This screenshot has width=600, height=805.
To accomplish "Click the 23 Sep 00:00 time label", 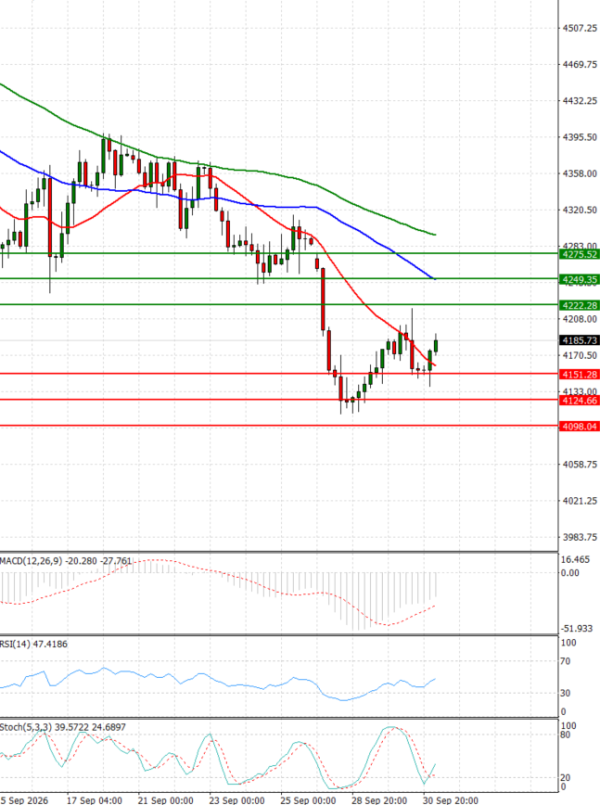I will [237, 800].
